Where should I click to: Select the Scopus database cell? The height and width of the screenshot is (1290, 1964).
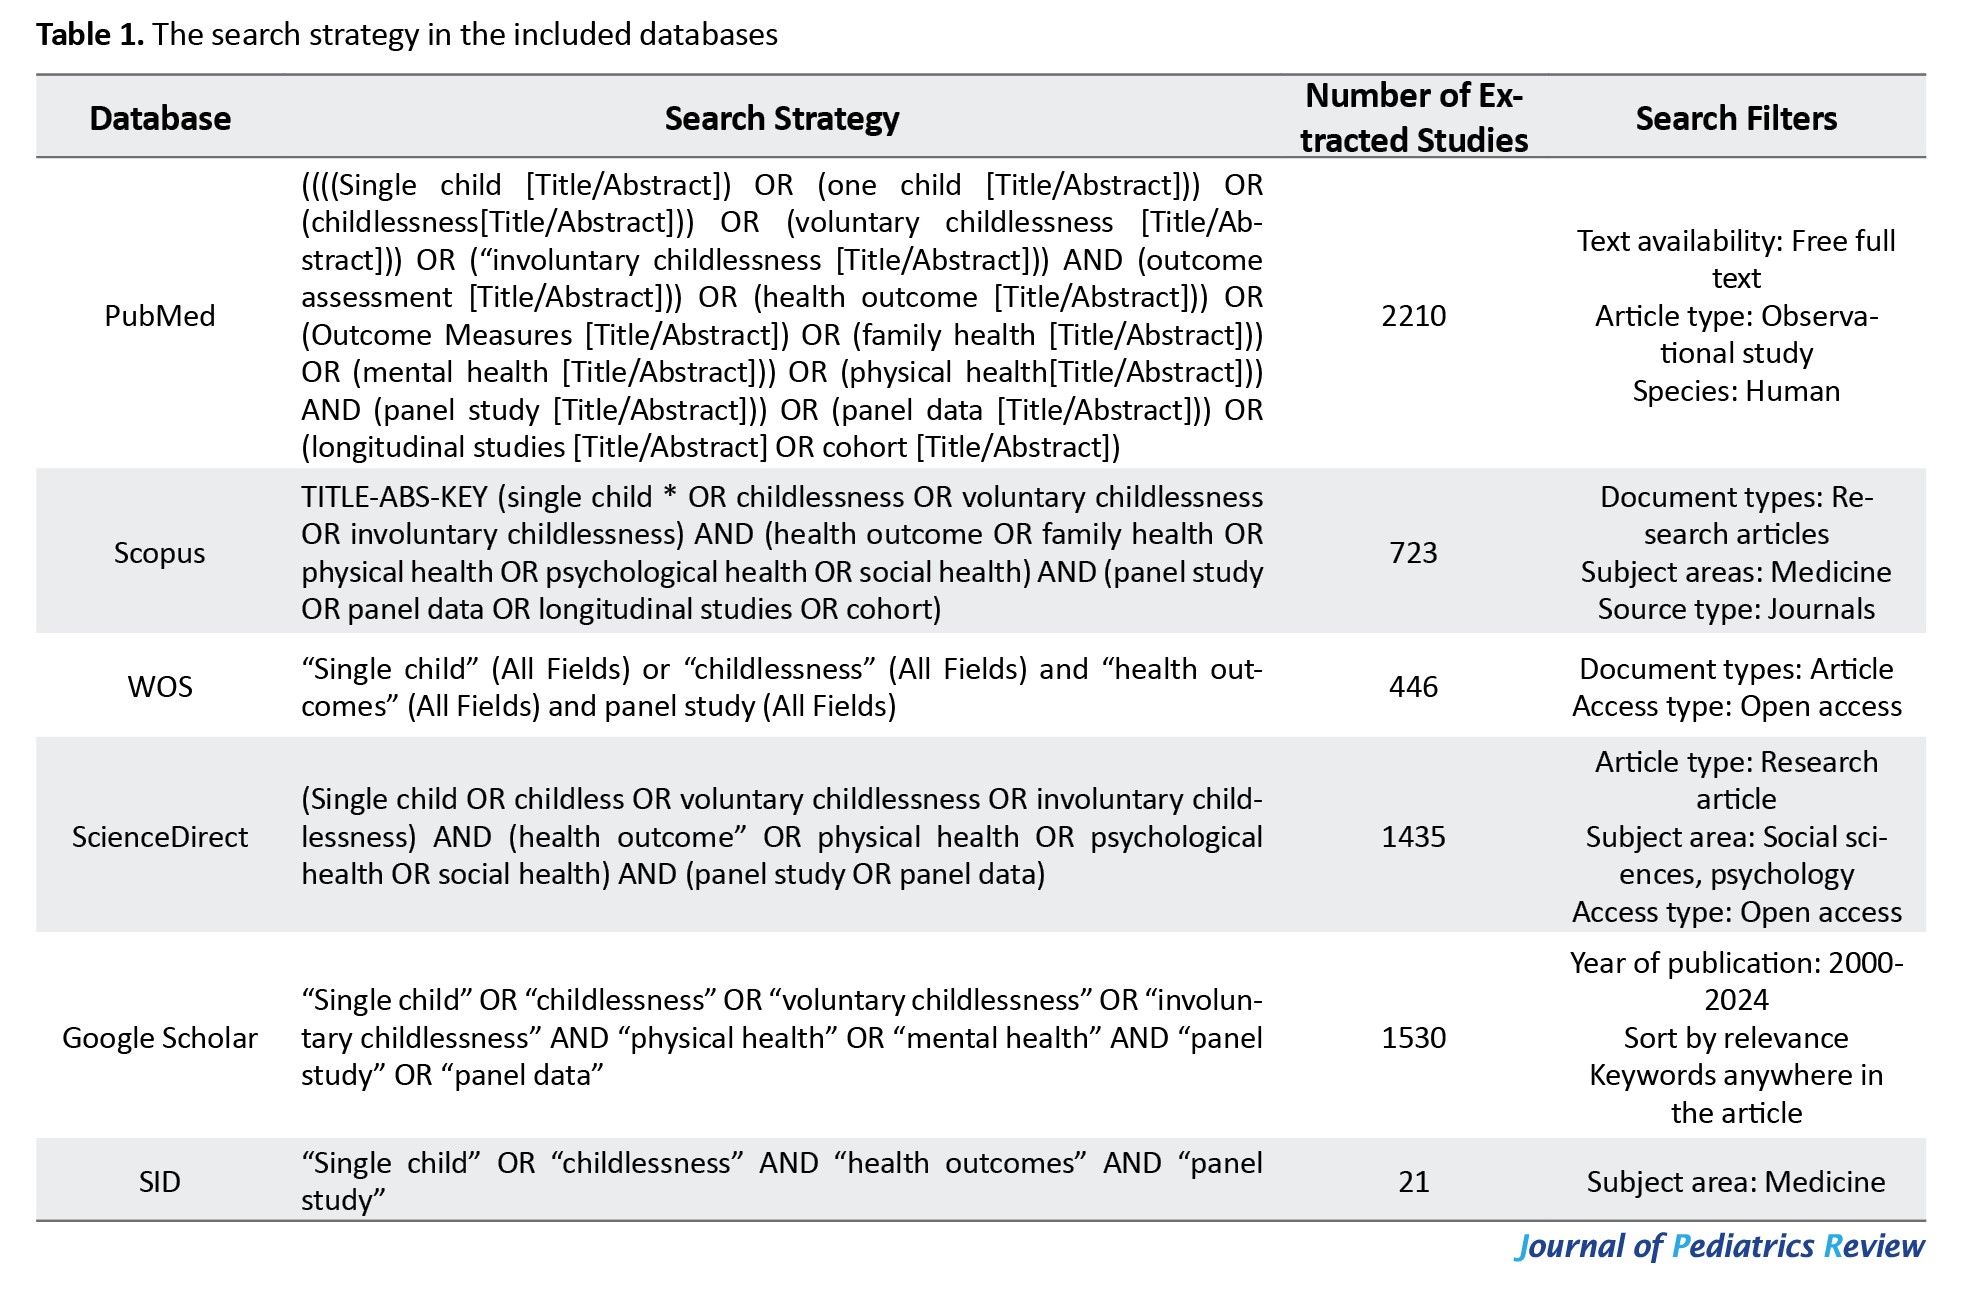click(x=160, y=553)
